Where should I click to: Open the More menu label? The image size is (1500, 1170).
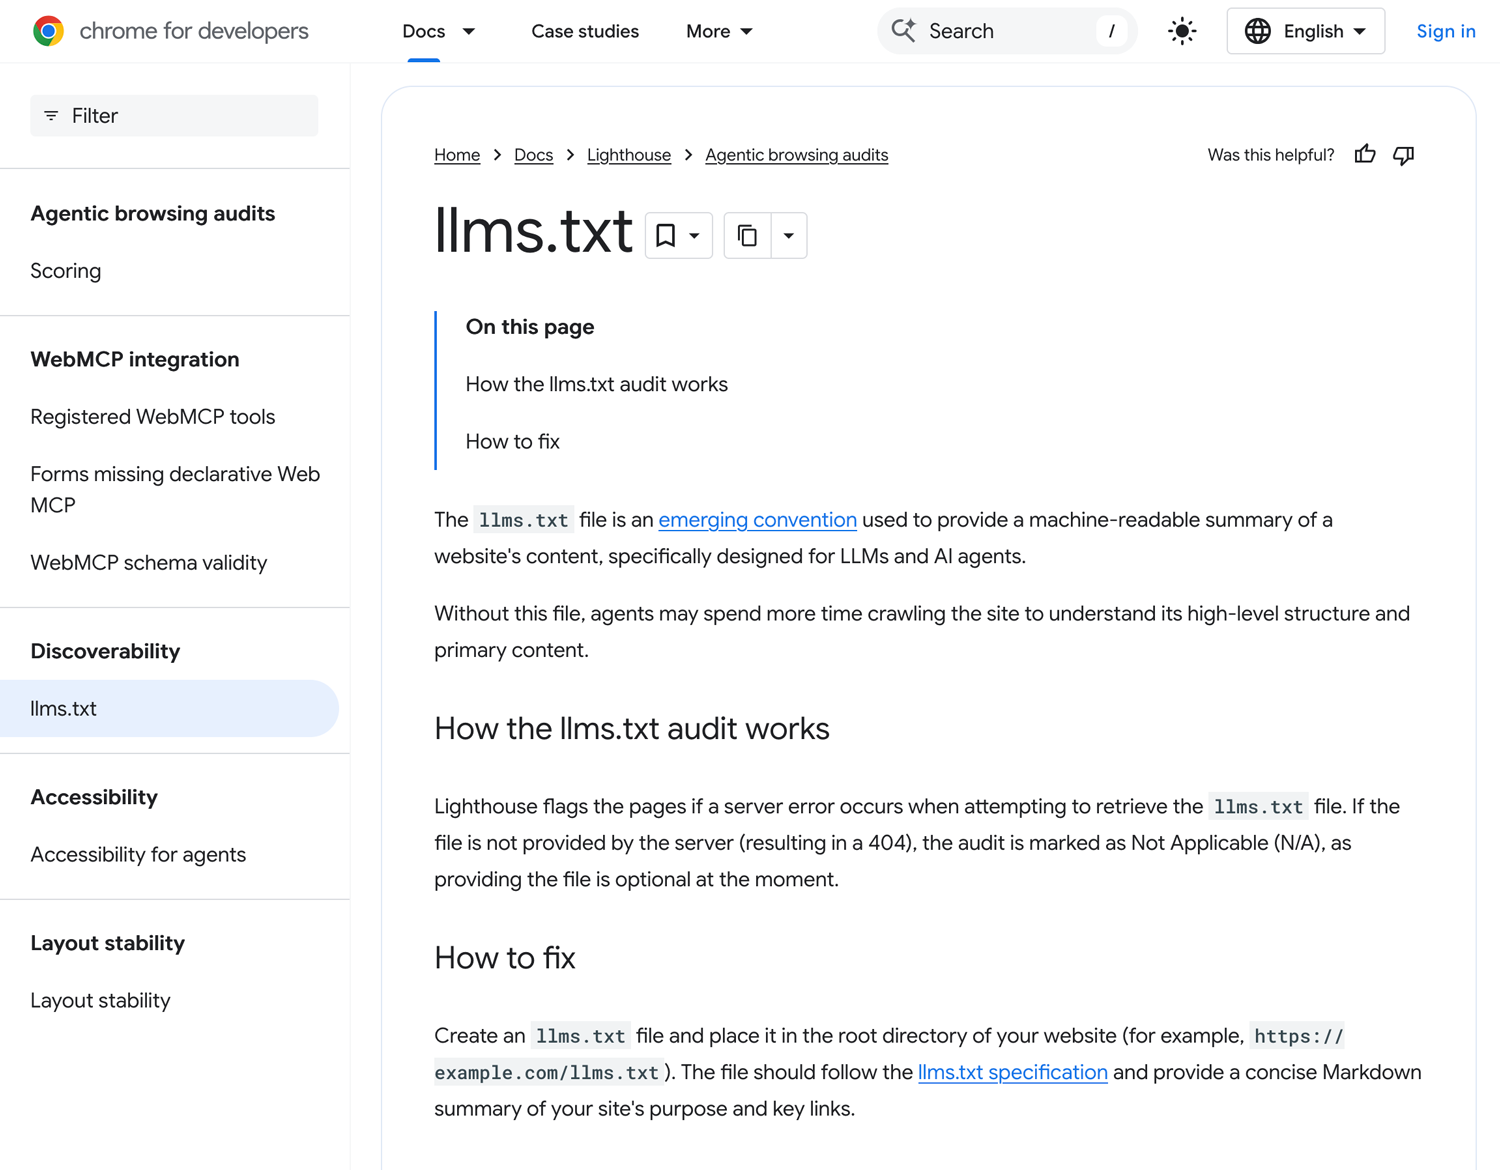point(708,31)
